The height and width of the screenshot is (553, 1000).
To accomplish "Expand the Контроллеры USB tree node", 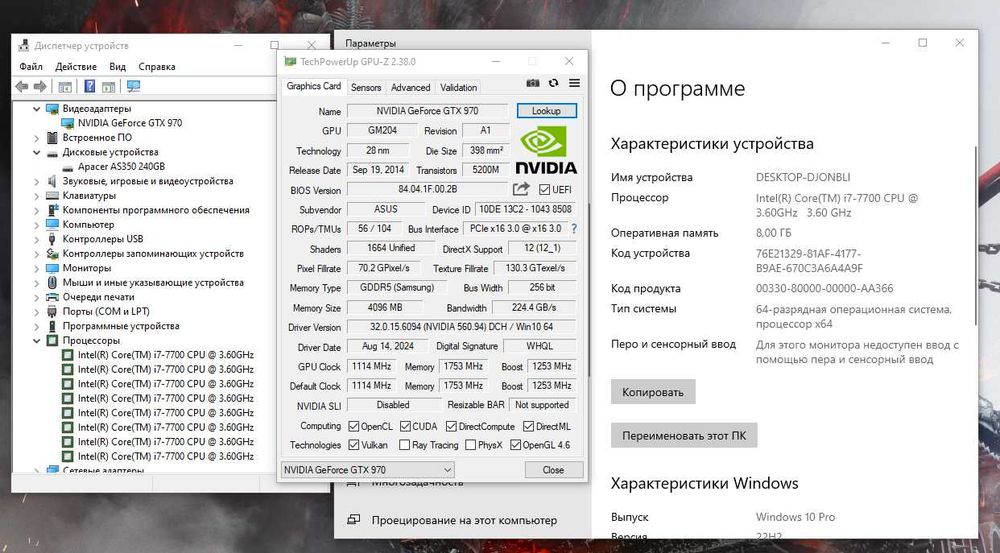I will coord(36,239).
